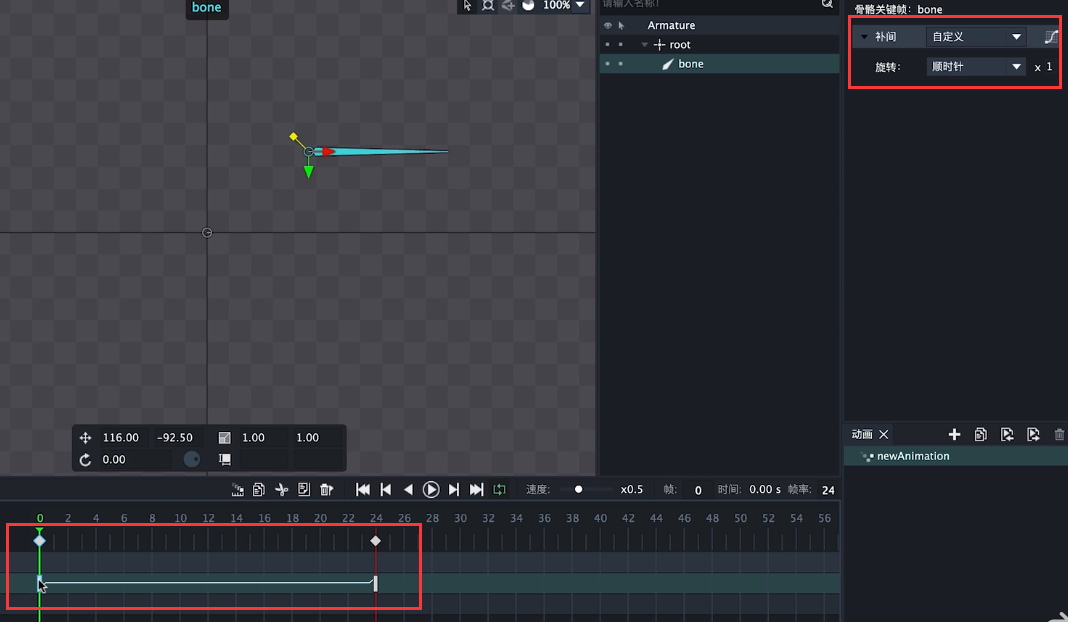1068x622 pixels.
Task: Click frame 36 on the timeline ruler
Action: pos(544,518)
